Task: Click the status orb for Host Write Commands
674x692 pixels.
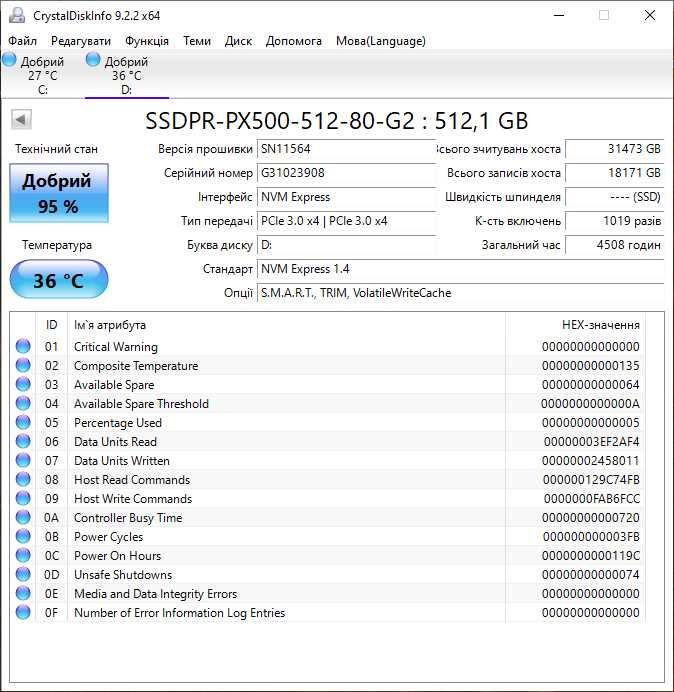Action: click(x=23, y=498)
